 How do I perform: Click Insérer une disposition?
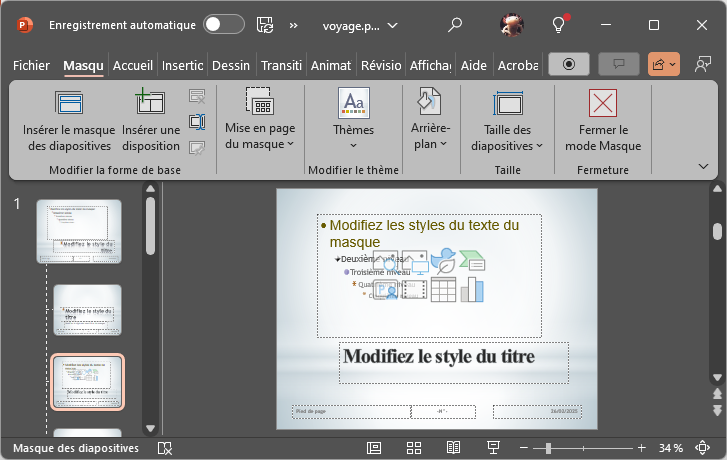point(151,121)
